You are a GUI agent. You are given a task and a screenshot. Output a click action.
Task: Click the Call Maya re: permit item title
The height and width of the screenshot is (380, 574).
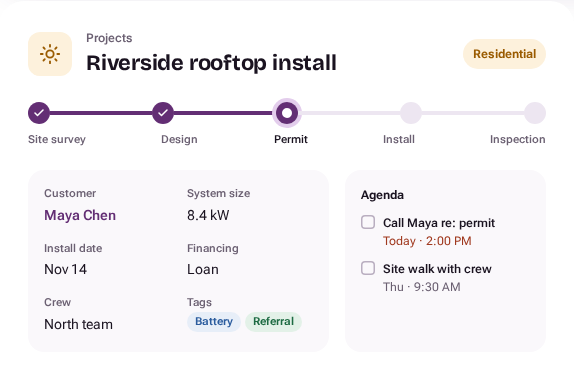(x=439, y=223)
